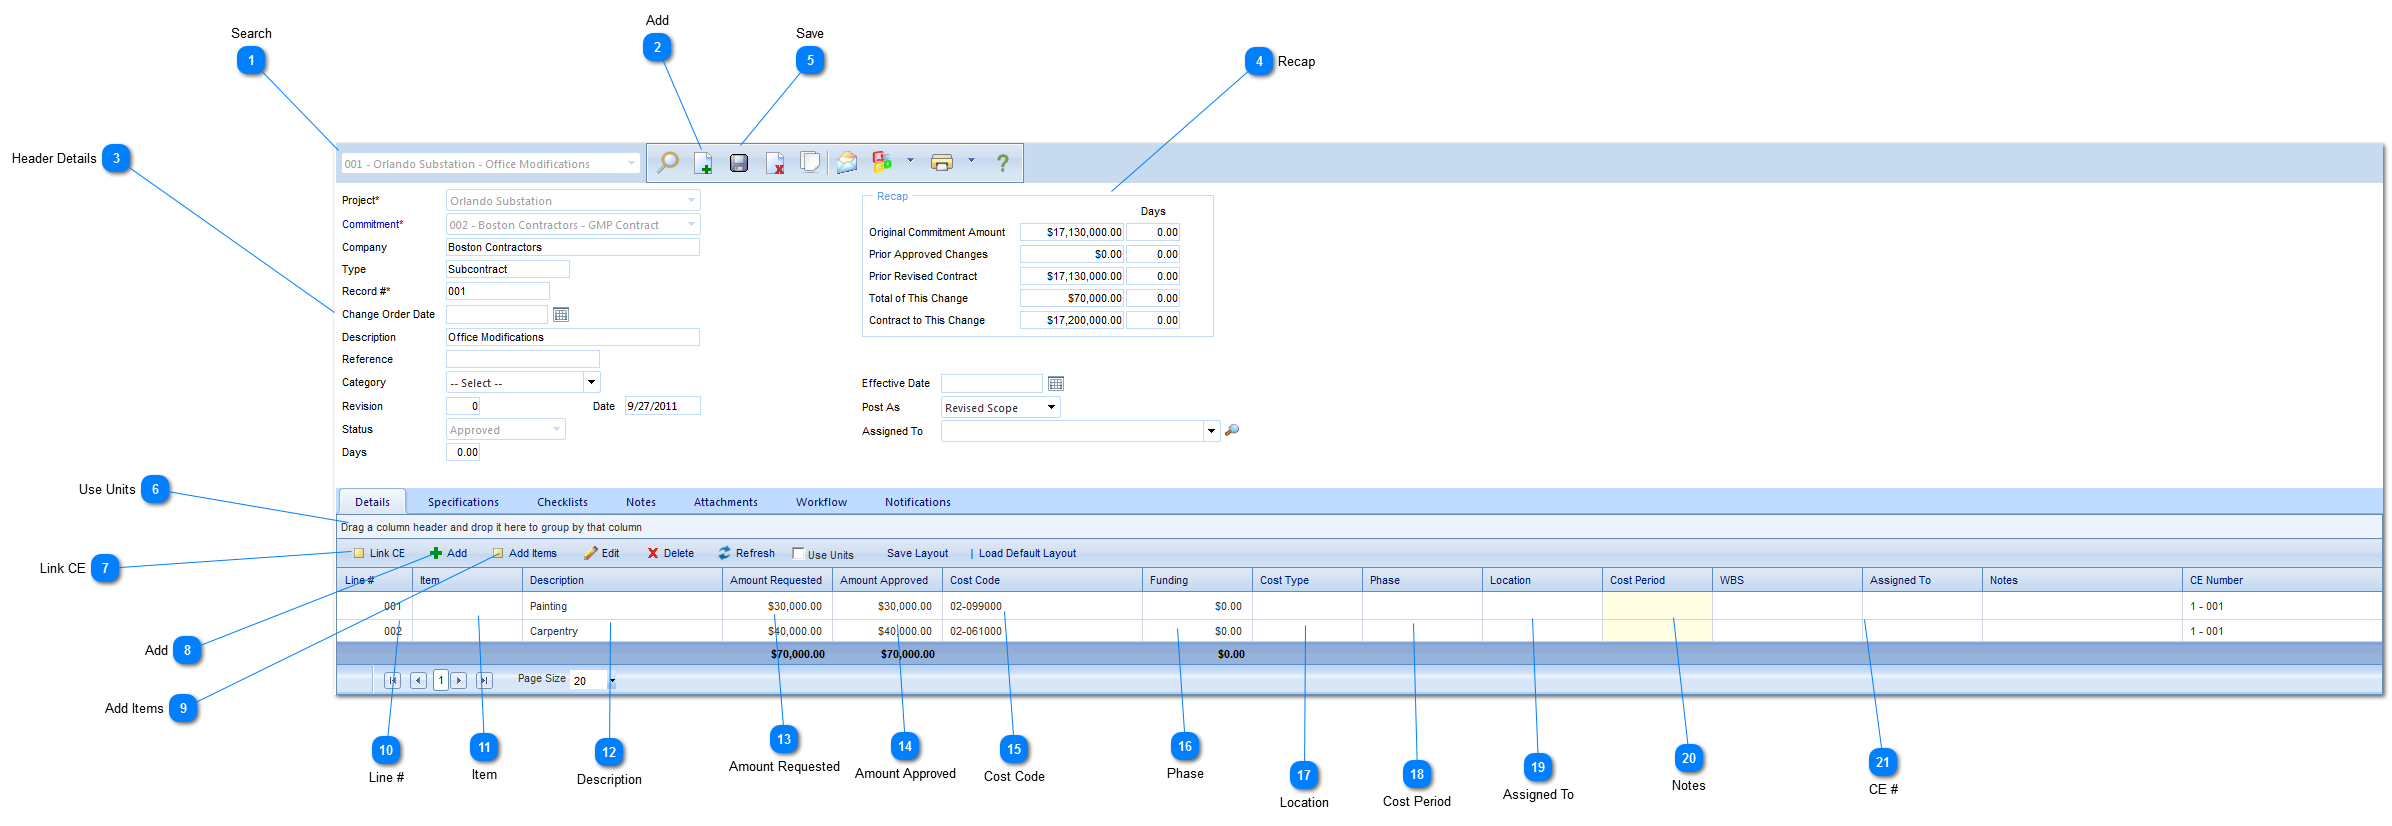Image resolution: width=2392 pixels, height=826 pixels.
Task: Go to next page of grid
Action: [x=459, y=680]
